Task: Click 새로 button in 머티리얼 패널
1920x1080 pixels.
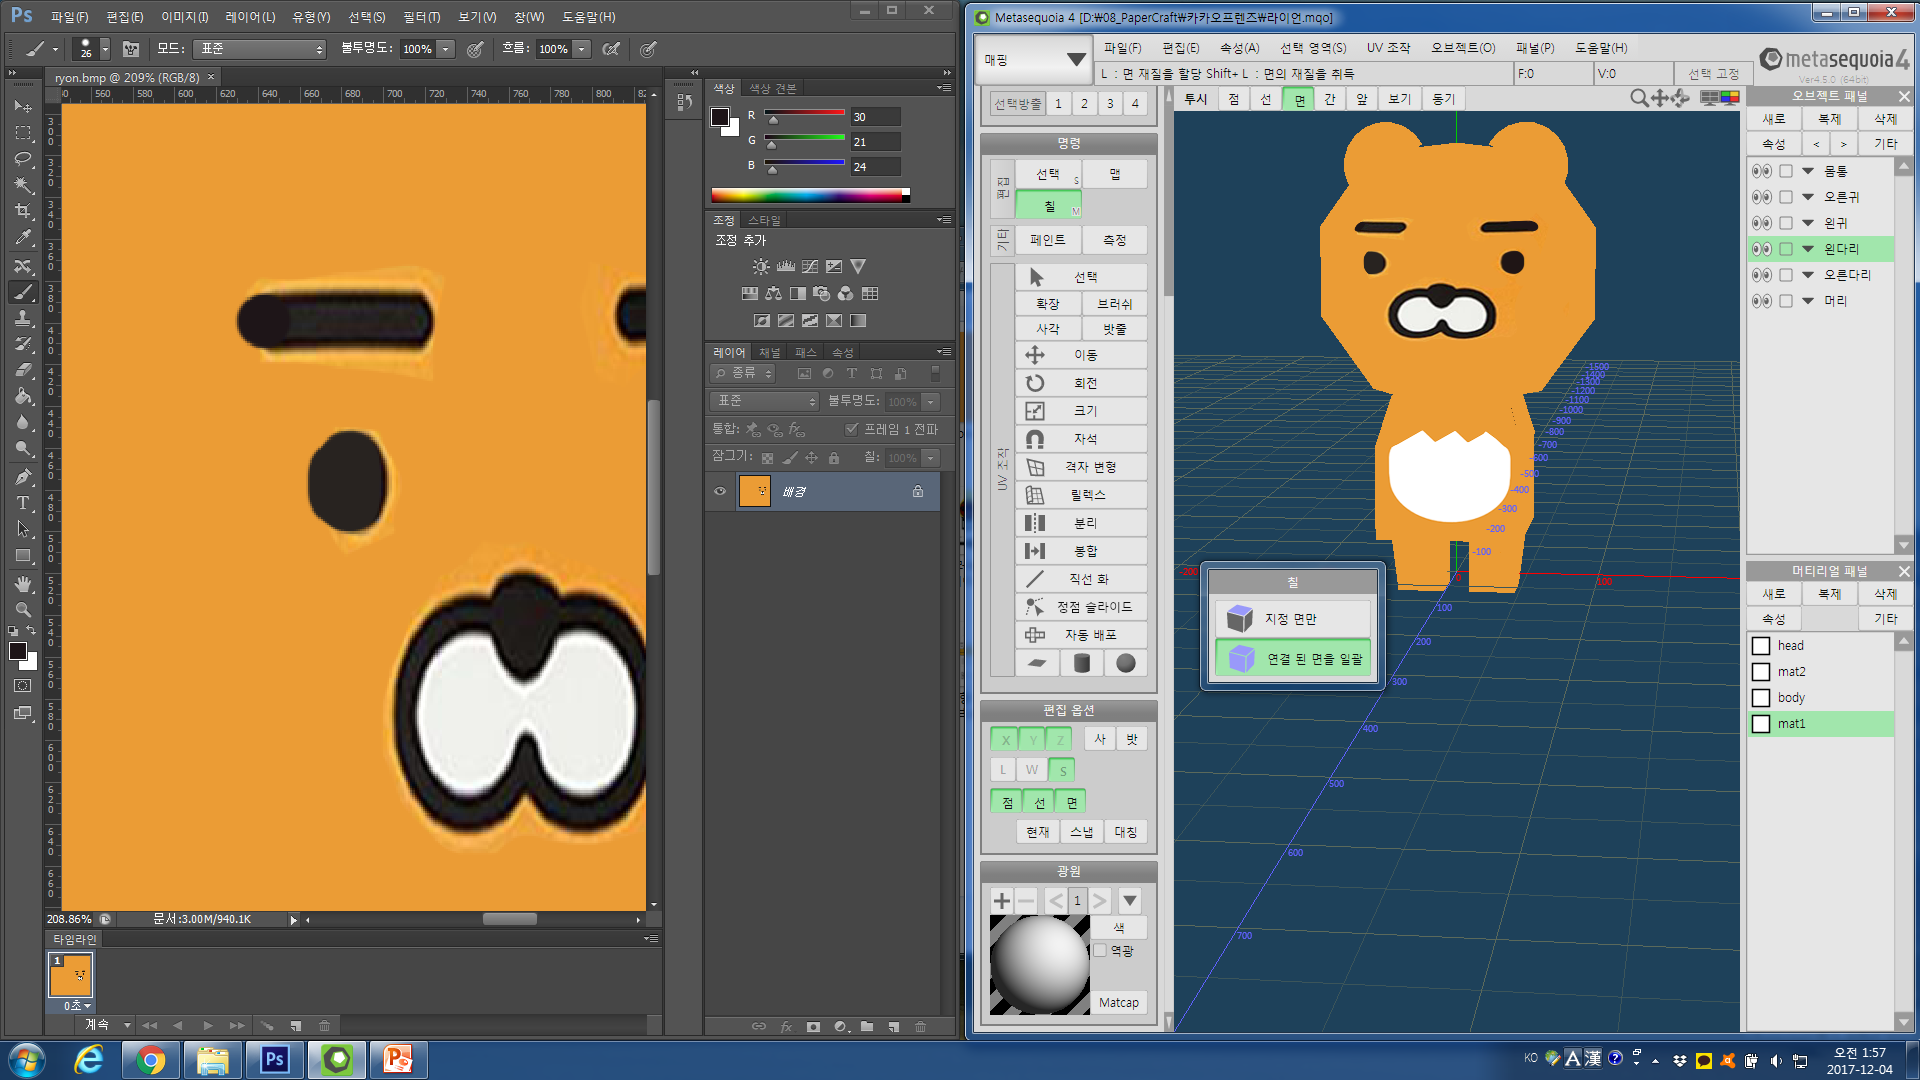Action: [1774, 594]
